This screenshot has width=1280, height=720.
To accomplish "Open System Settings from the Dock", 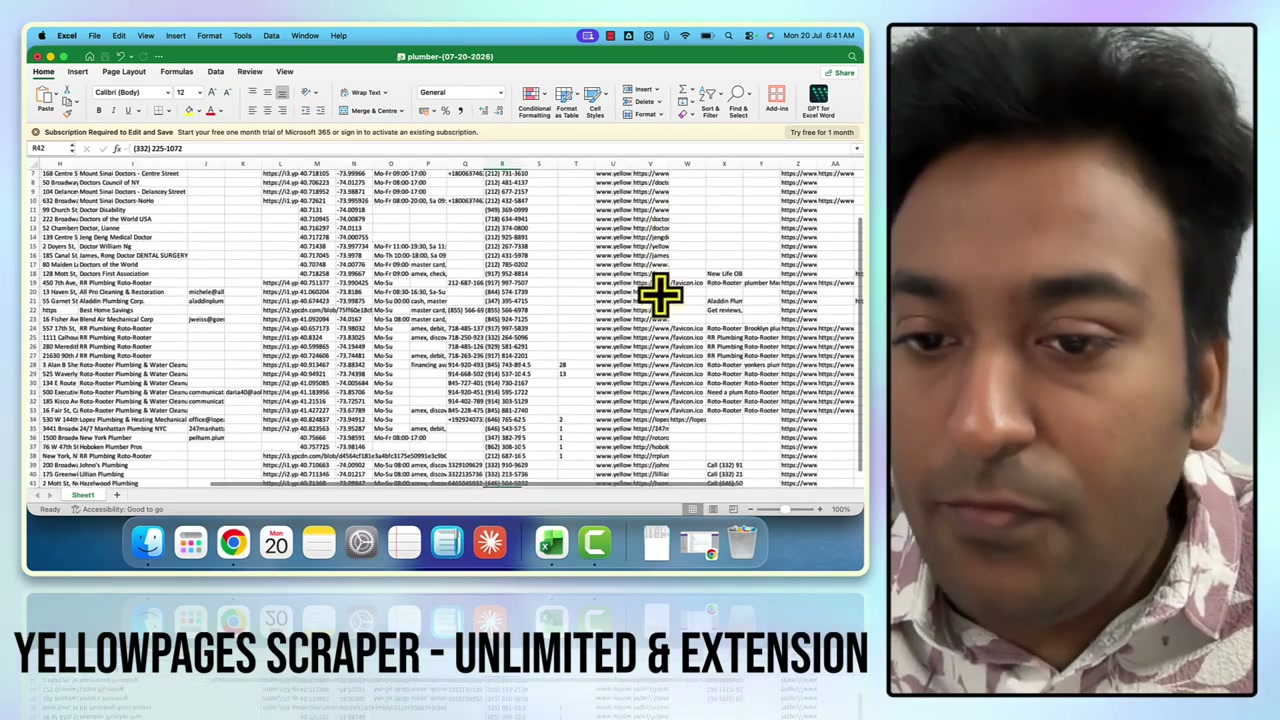I will (361, 542).
